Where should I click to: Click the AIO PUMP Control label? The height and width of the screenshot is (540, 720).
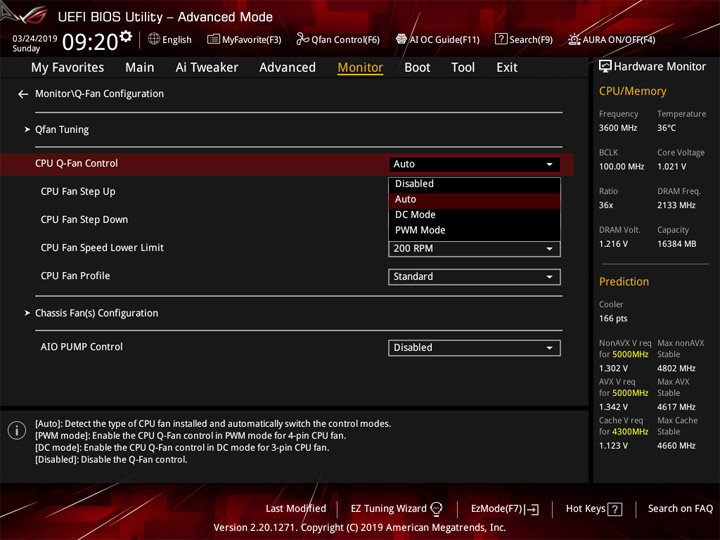(82, 347)
